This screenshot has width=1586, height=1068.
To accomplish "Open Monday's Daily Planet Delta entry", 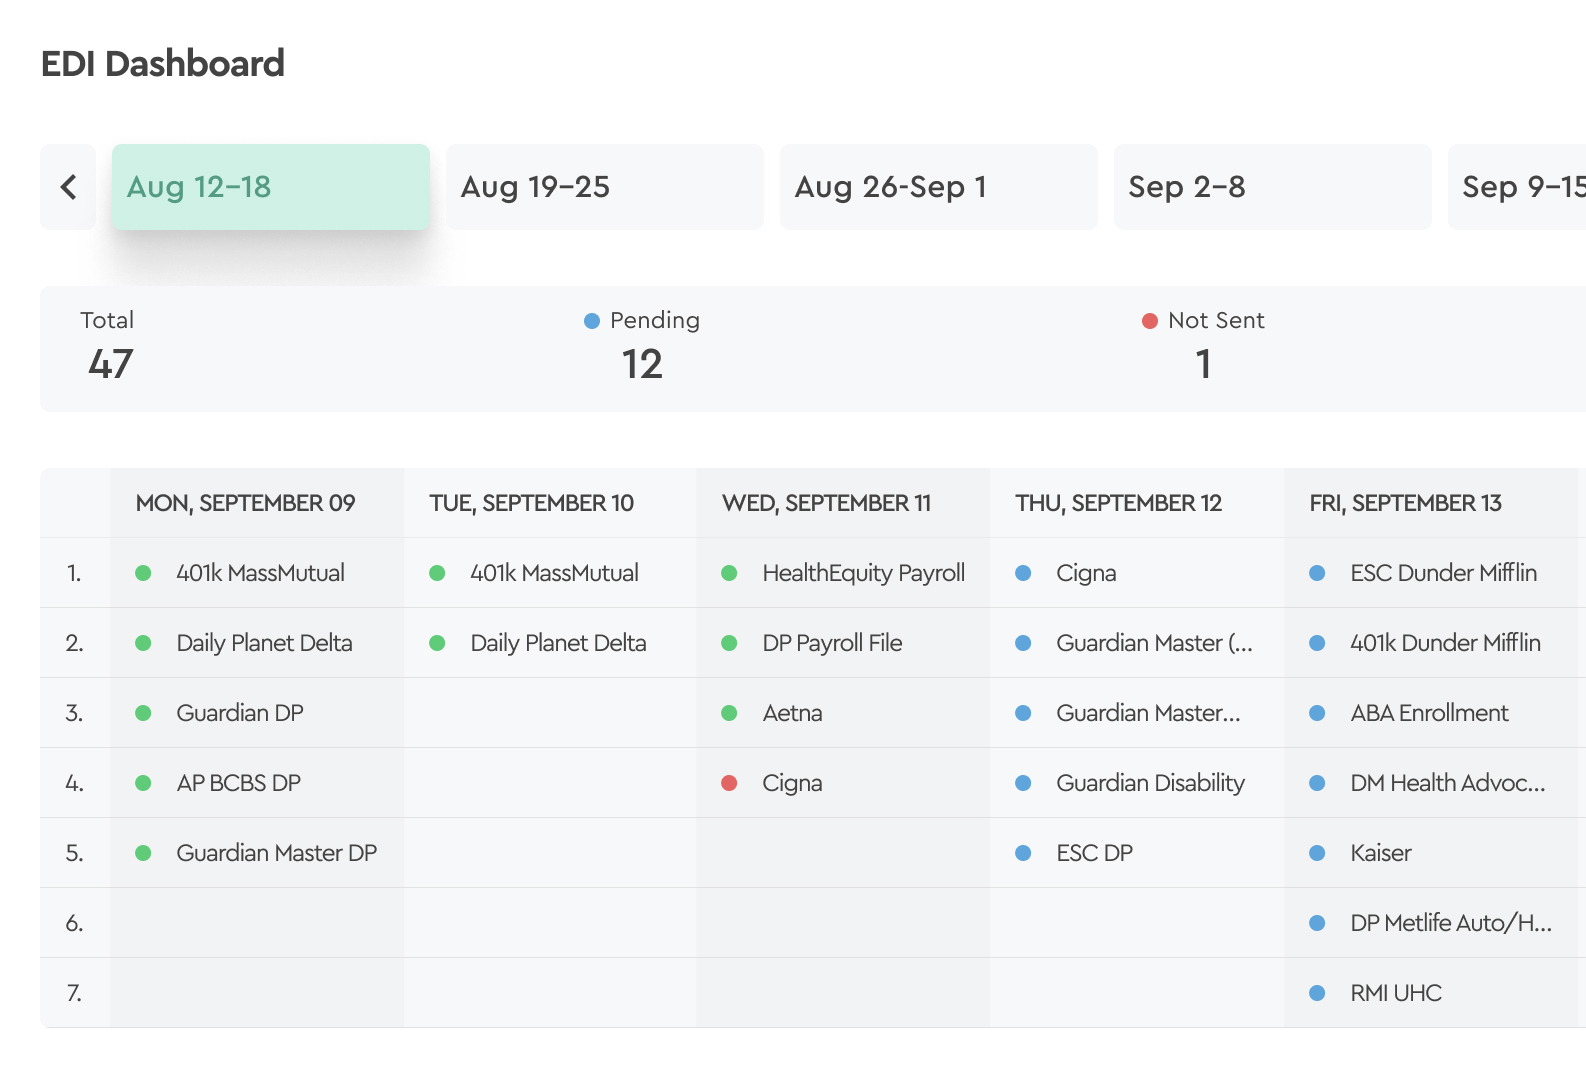I will pos(265,643).
